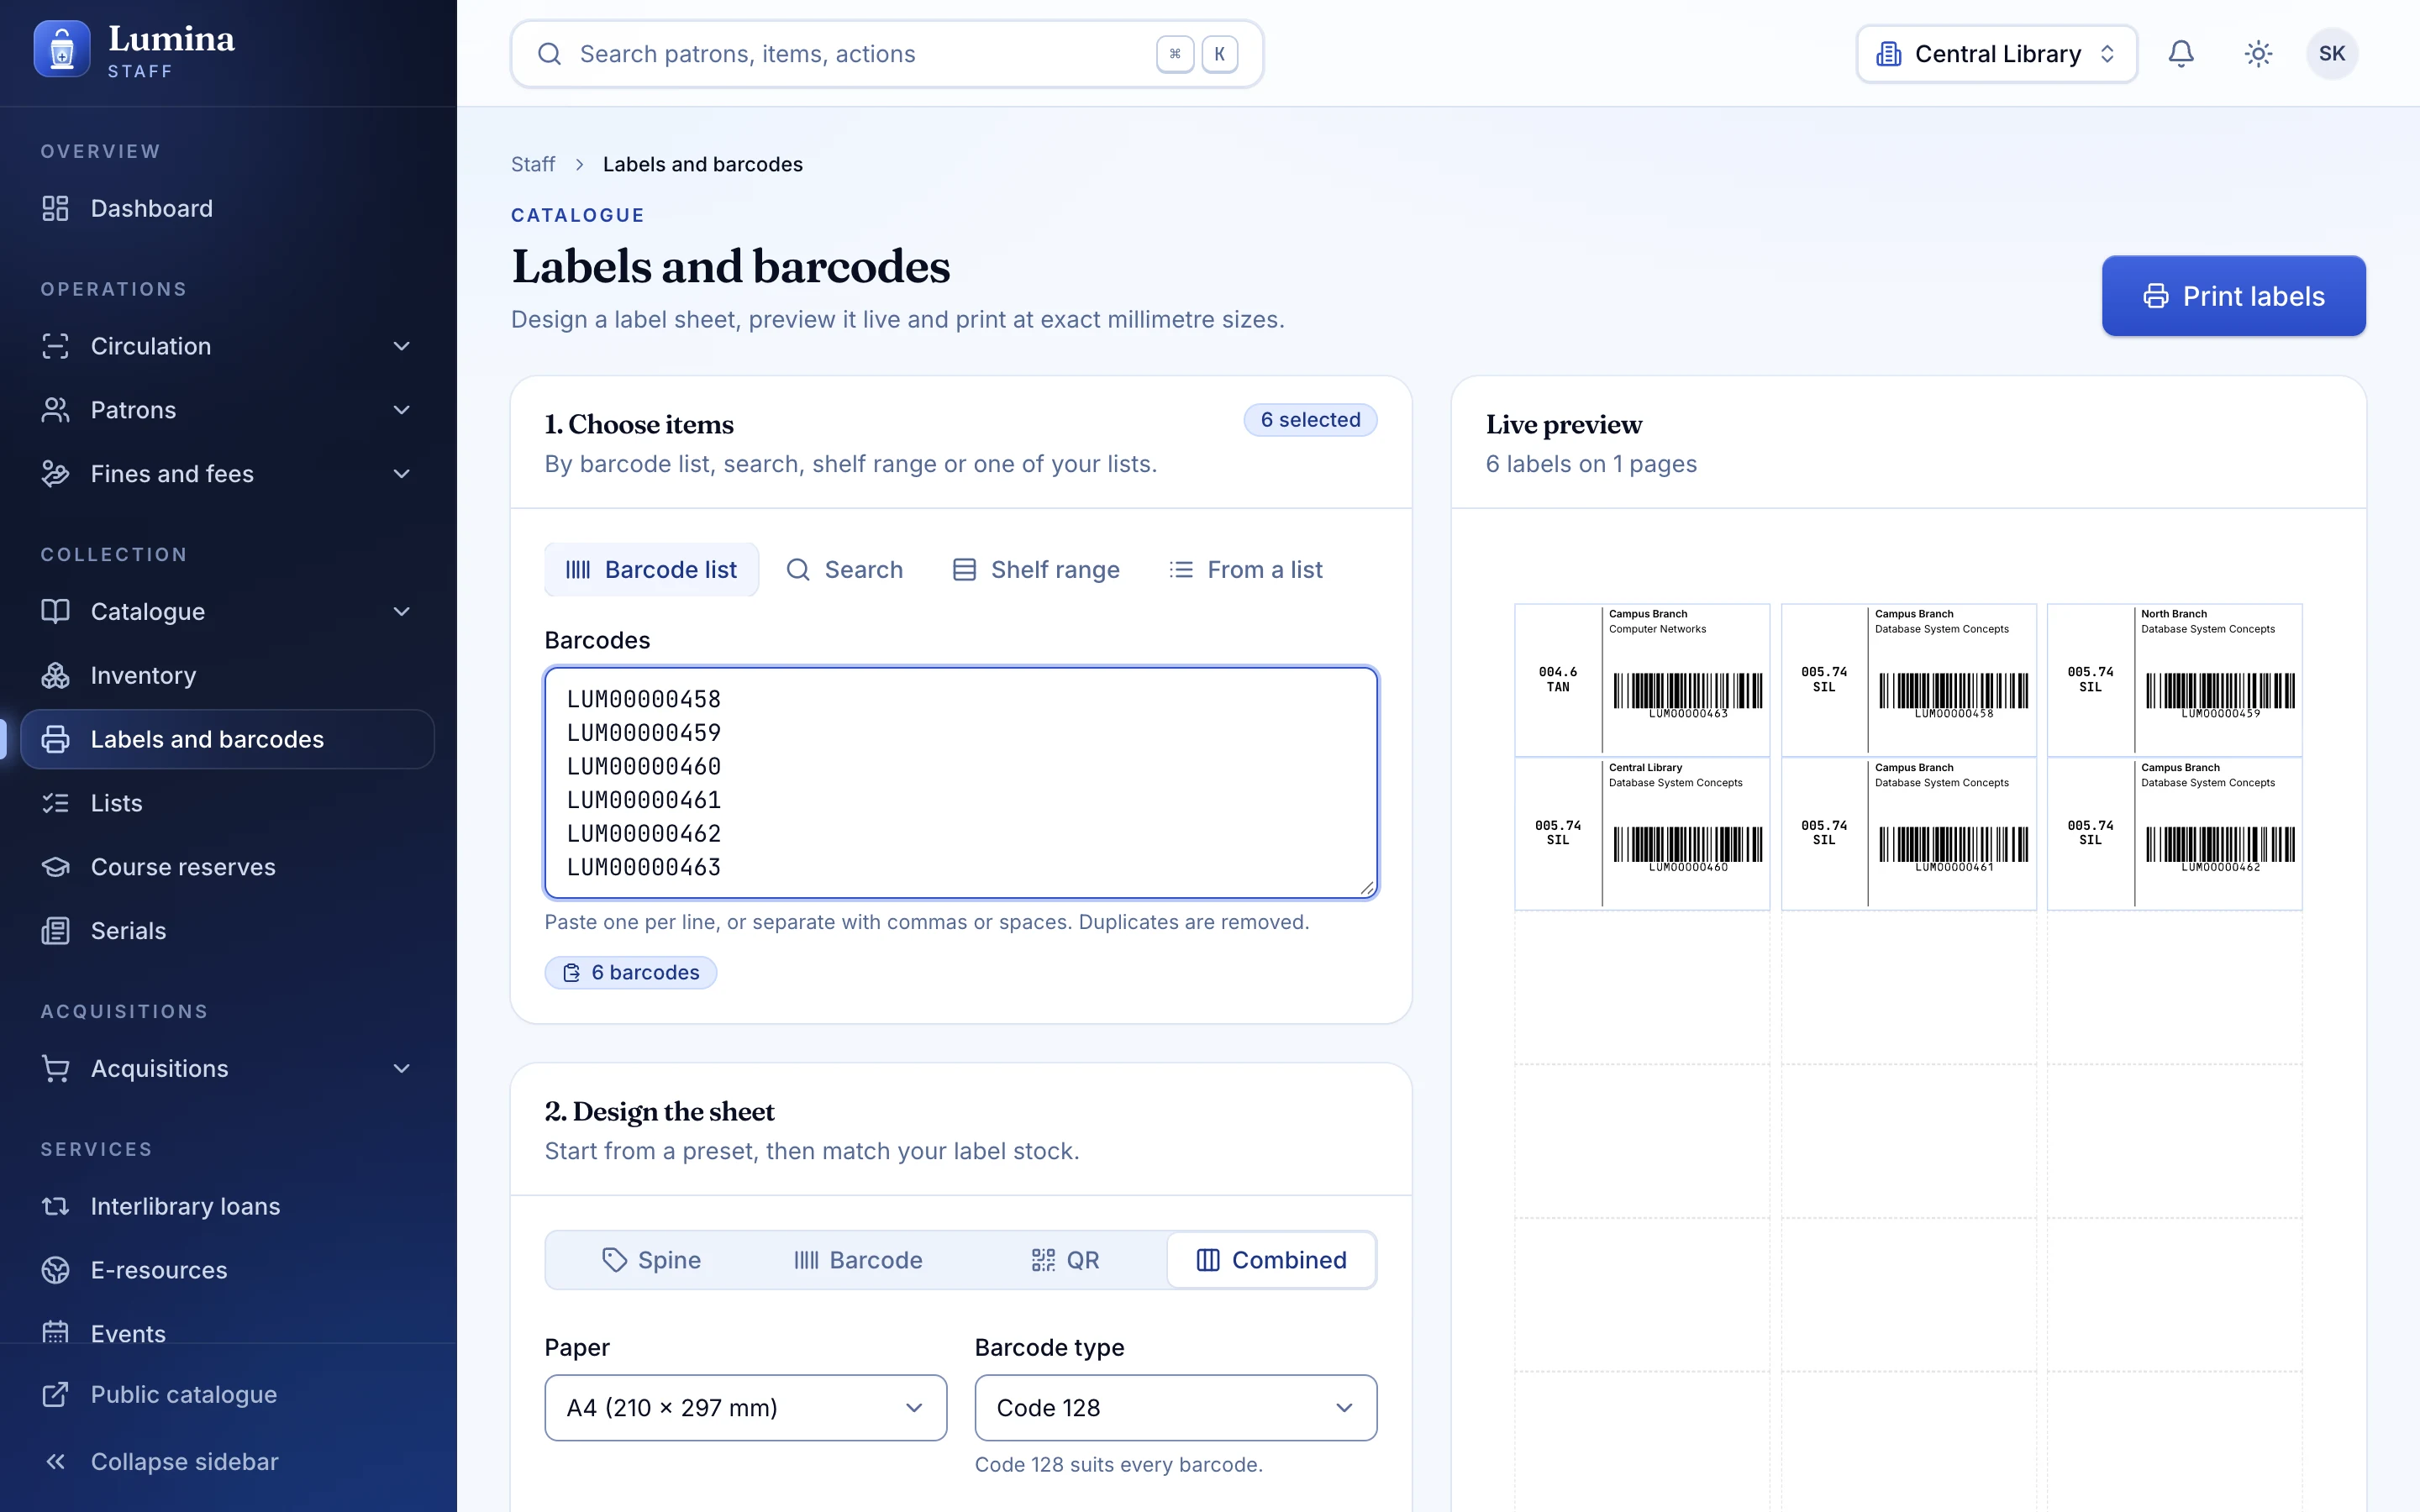Click inside the Barcodes text area
The image size is (2420, 1512).
click(960, 783)
